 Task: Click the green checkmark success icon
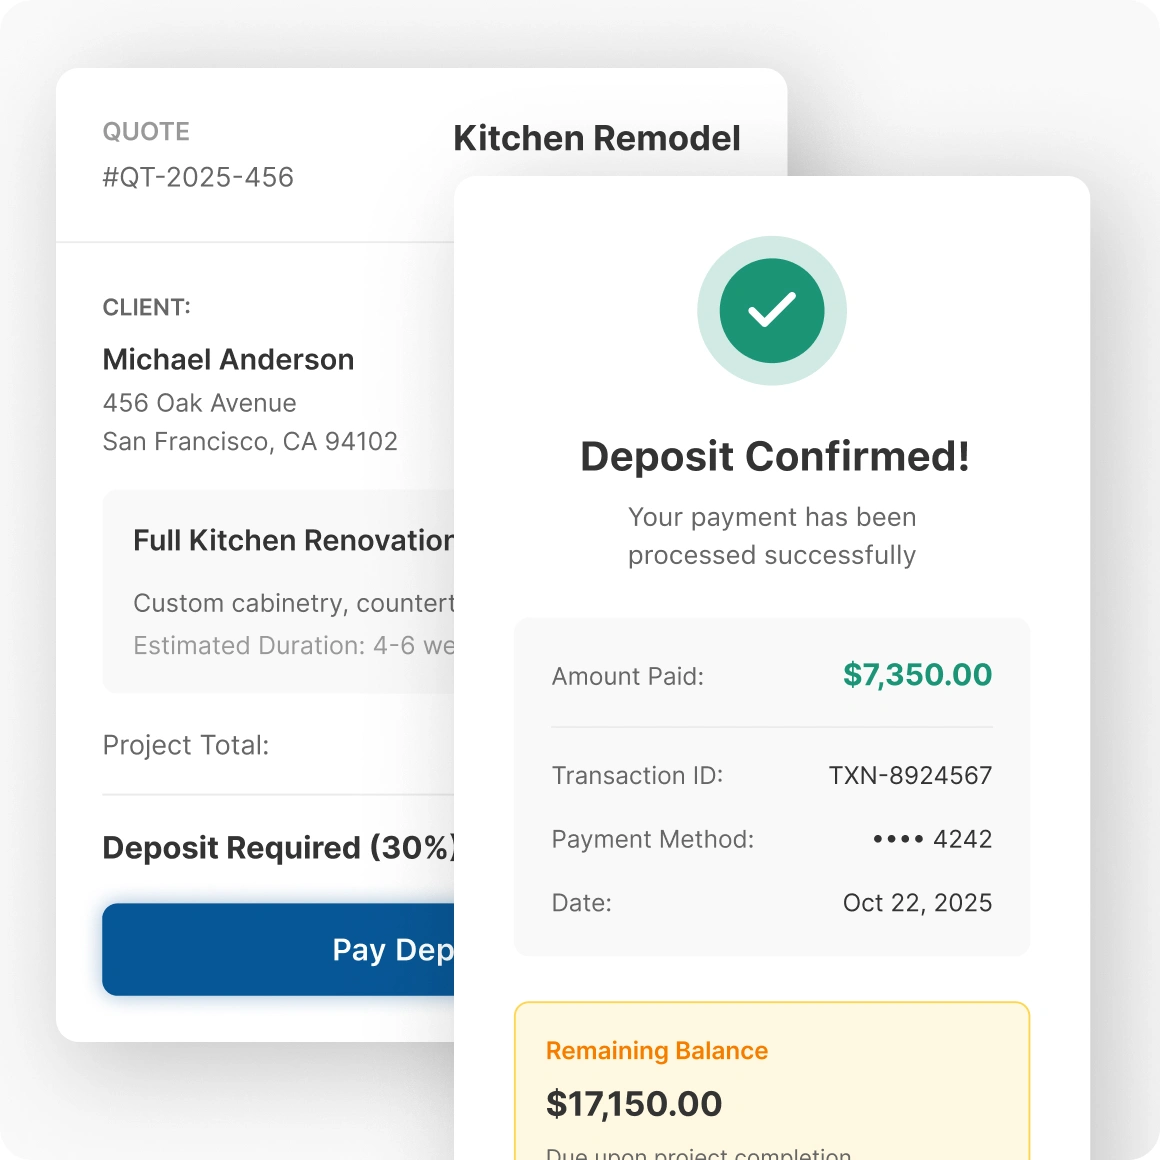click(772, 311)
